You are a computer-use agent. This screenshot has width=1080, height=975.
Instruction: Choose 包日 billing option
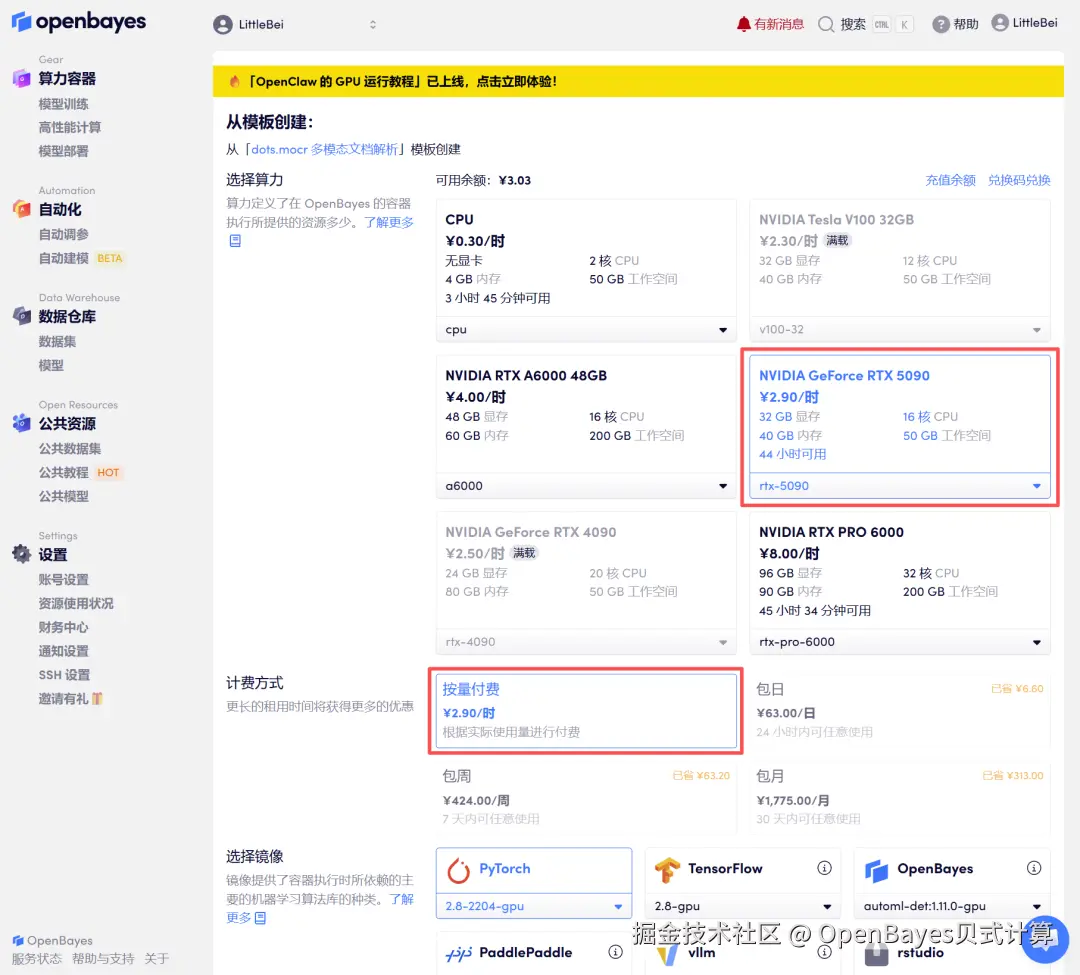click(900, 711)
